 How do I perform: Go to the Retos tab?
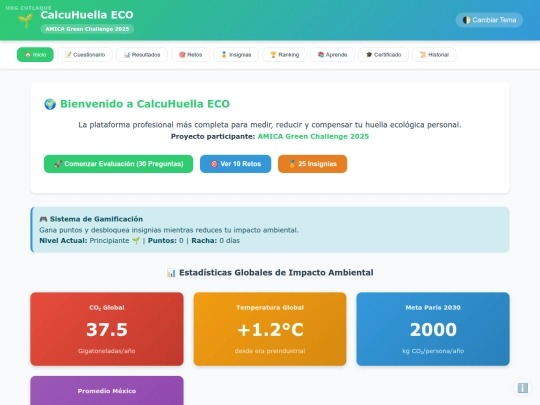pyautogui.click(x=190, y=54)
